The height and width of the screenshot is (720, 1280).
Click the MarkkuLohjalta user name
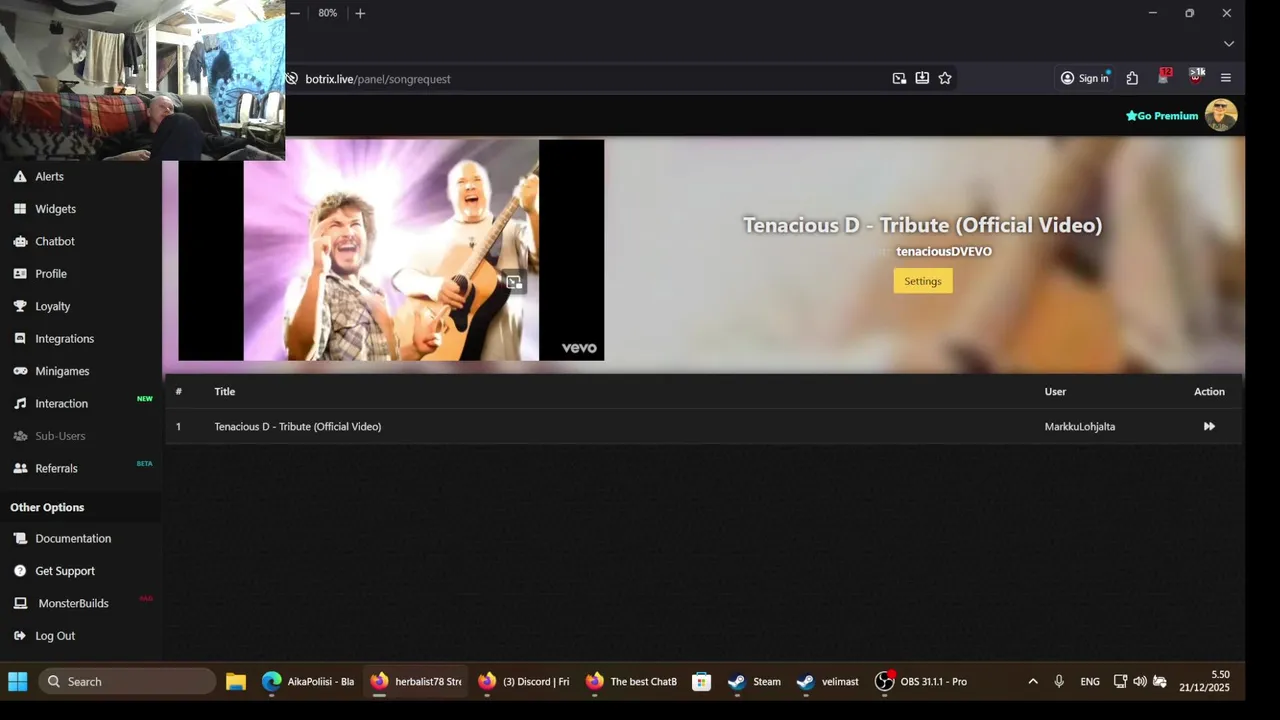point(1080,426)
